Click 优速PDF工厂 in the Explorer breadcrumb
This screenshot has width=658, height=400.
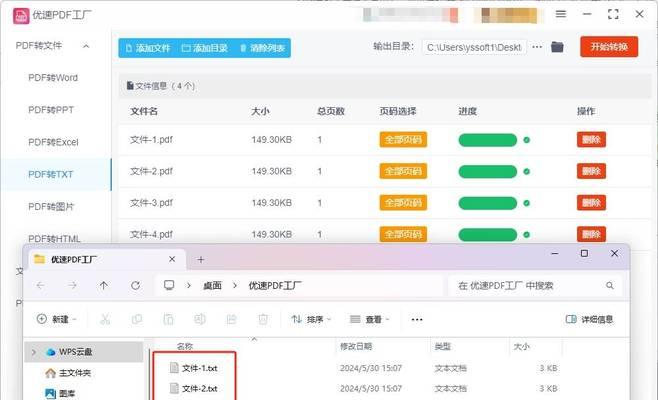pyautogui.click(x=275, y=285)
